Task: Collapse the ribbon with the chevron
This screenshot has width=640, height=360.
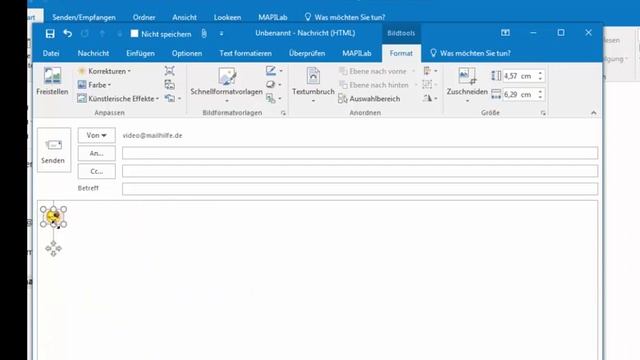Action: click(593, 113)
